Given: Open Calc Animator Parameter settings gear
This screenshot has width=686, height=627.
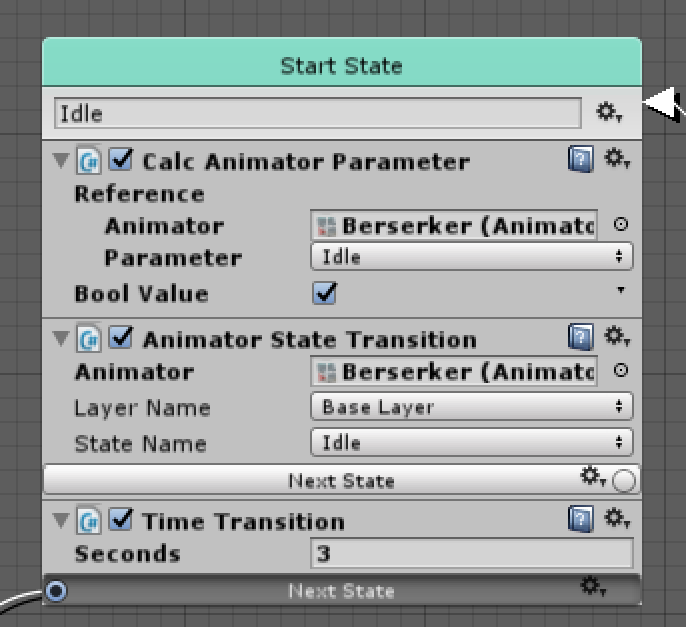Looking at the screenshot, I should [x=616, y=160].
